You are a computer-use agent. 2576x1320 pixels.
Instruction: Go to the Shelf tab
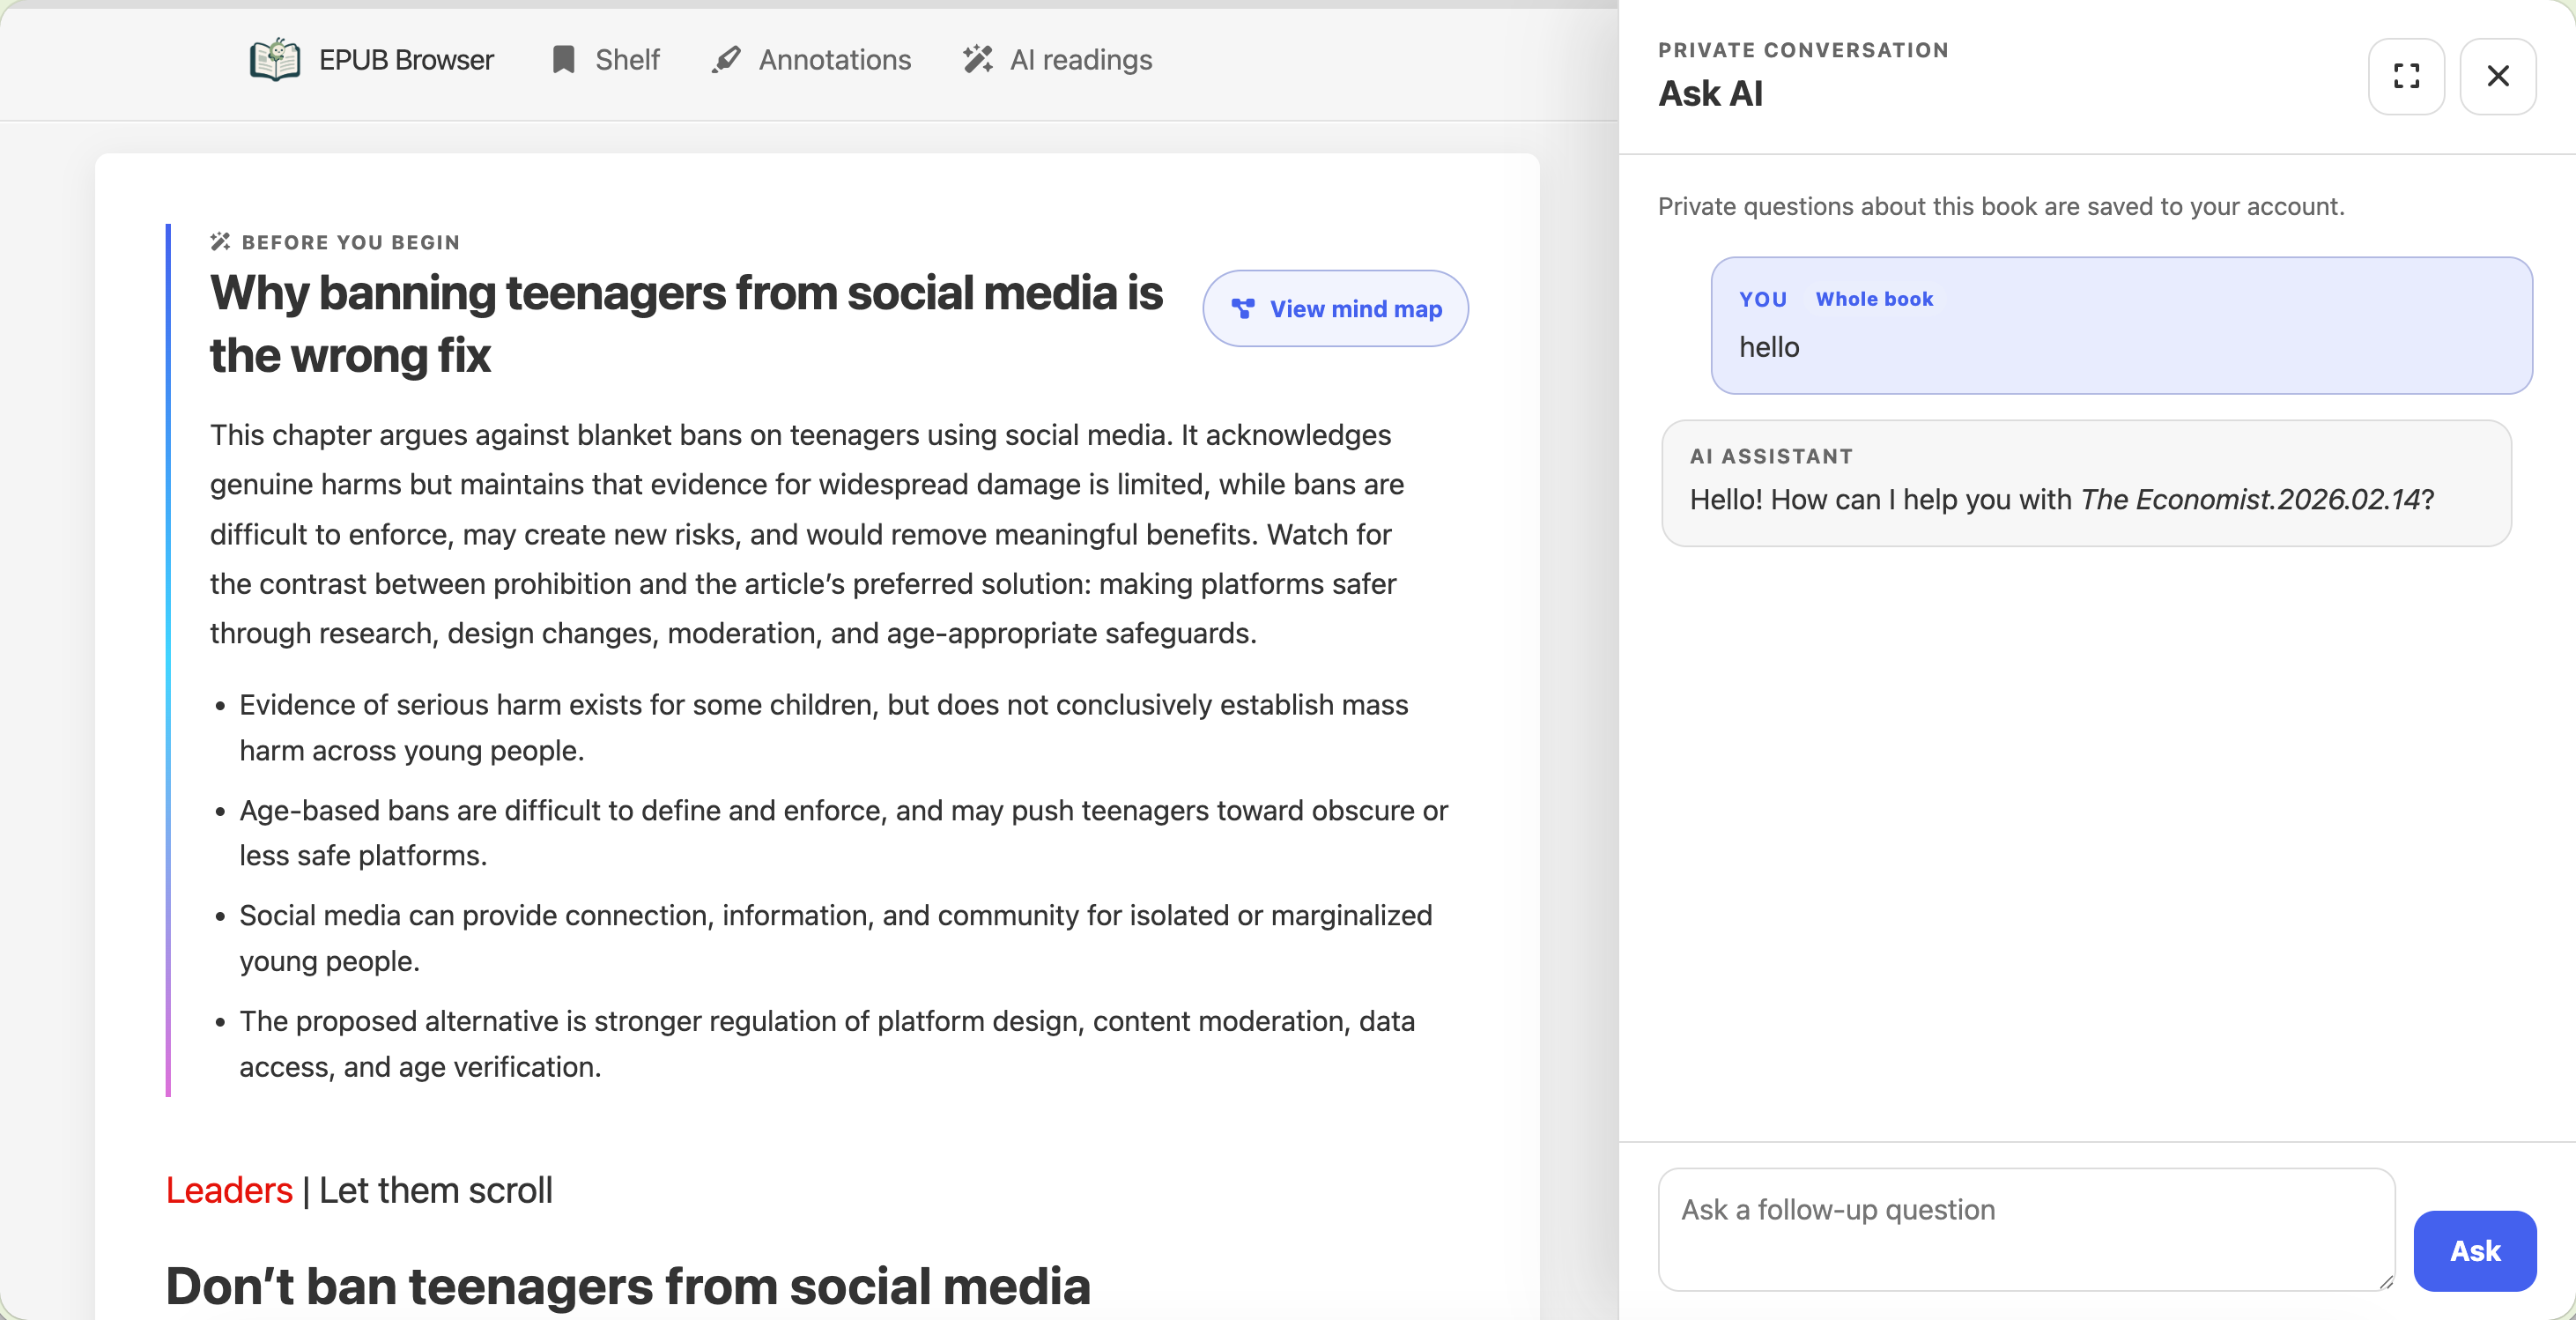click(x=605, y=60)
